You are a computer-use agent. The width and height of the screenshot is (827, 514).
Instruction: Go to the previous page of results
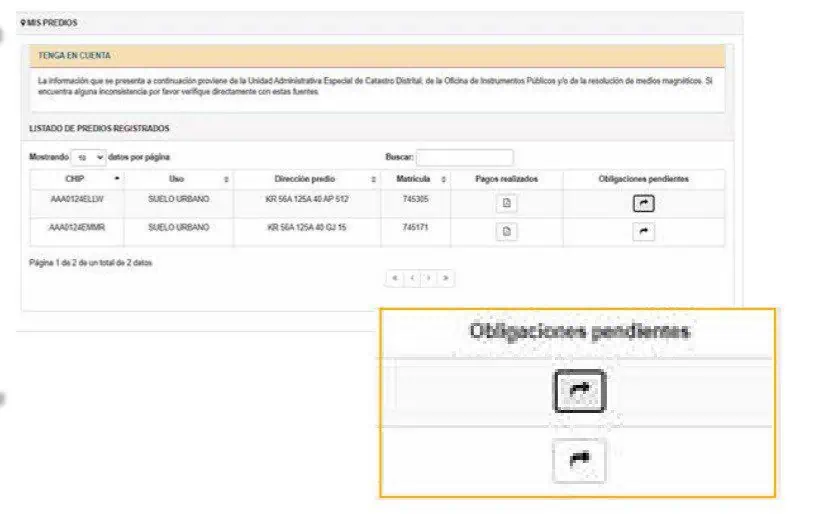(412, 278)
